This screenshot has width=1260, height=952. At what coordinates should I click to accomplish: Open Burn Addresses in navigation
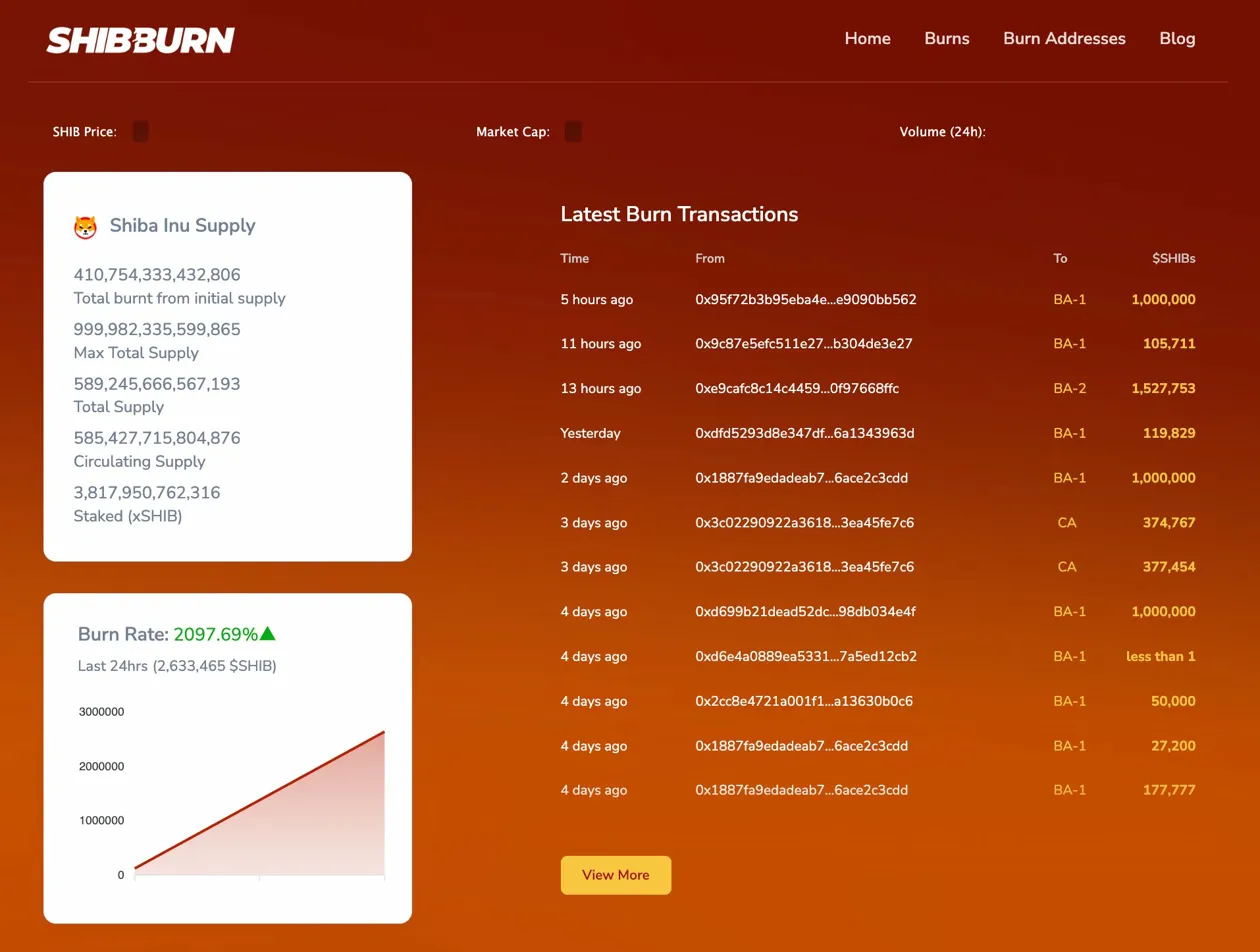(x=1064, y=39)
